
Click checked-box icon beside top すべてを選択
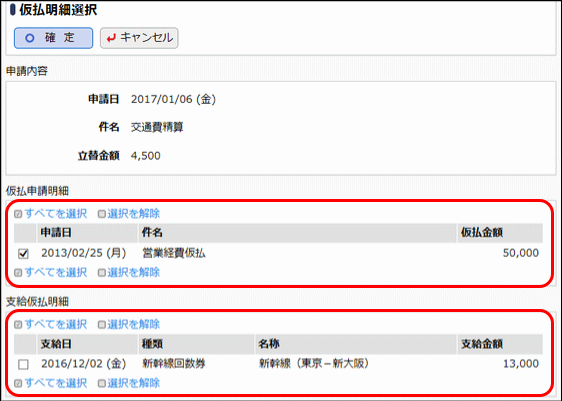tap(18, 214)
